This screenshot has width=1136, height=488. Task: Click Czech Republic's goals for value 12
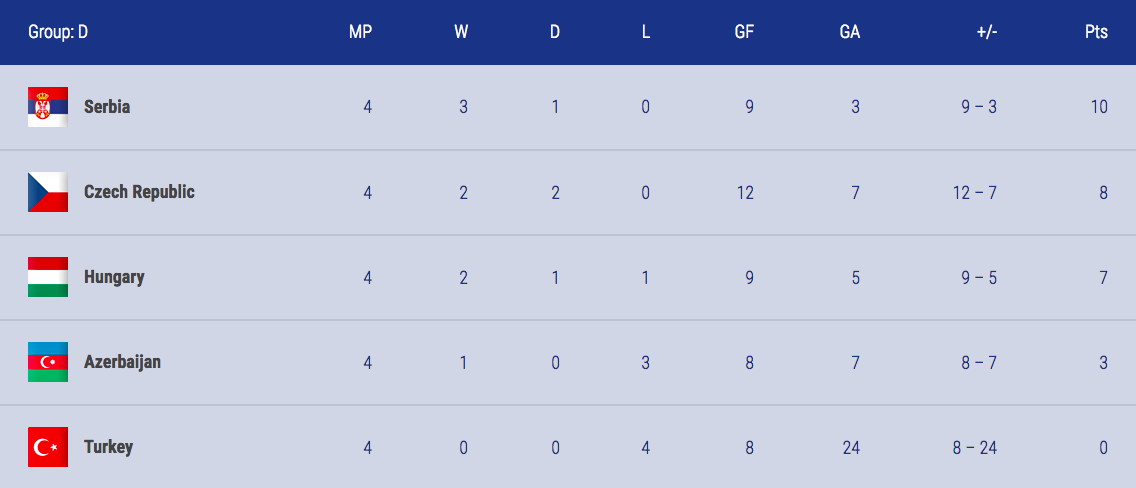click(744, 193)
